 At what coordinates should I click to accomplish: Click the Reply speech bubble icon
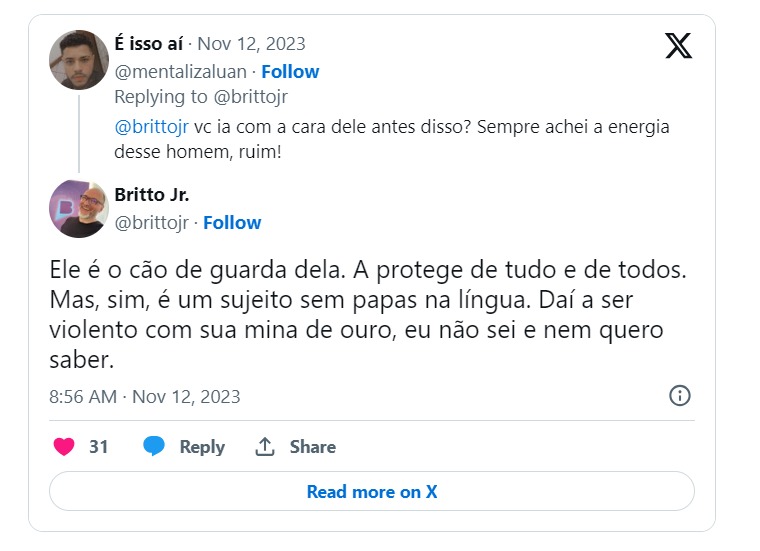154,447
